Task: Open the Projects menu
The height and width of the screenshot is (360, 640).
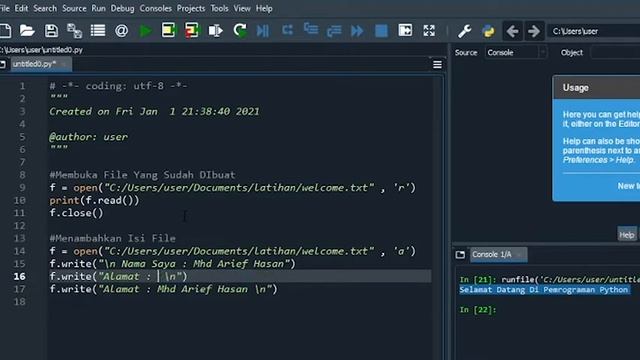Action: click(x=191, y=8)
